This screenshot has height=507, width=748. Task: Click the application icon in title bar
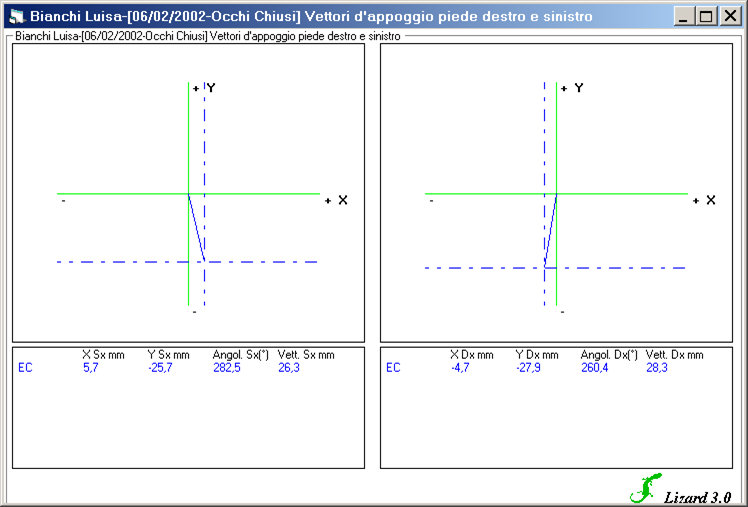(x=16, y=17)
